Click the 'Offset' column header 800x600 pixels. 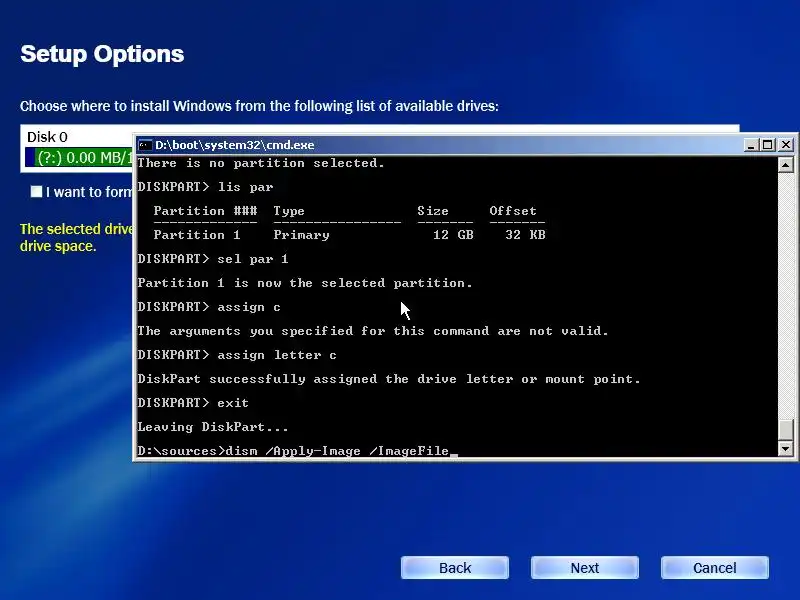click(513, 211)
